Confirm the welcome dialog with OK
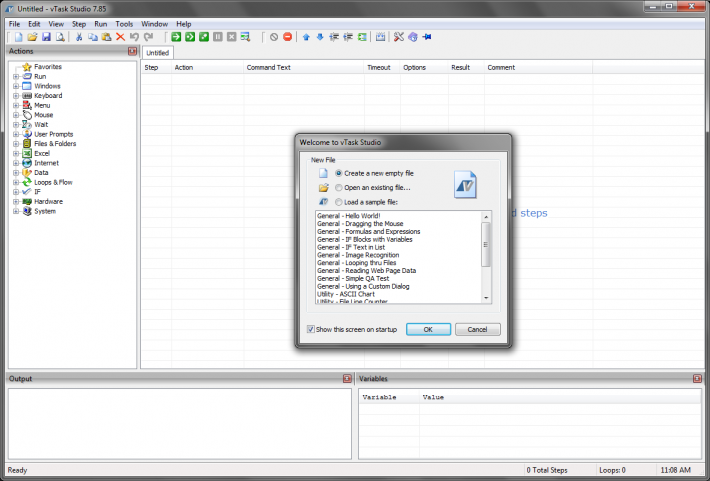The image size is (710, 481). [428, 329]
